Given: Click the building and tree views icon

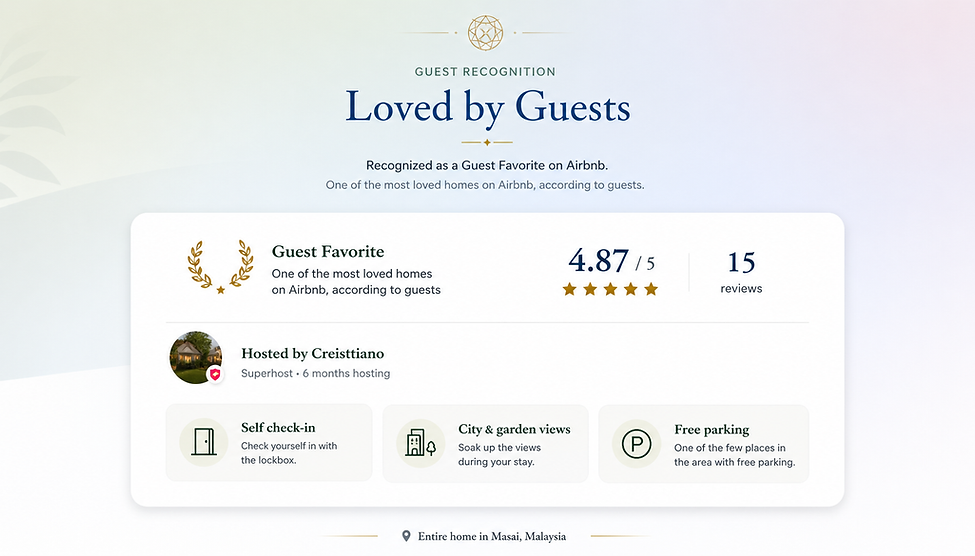Looking at the screenshot, I should (420, 443).
